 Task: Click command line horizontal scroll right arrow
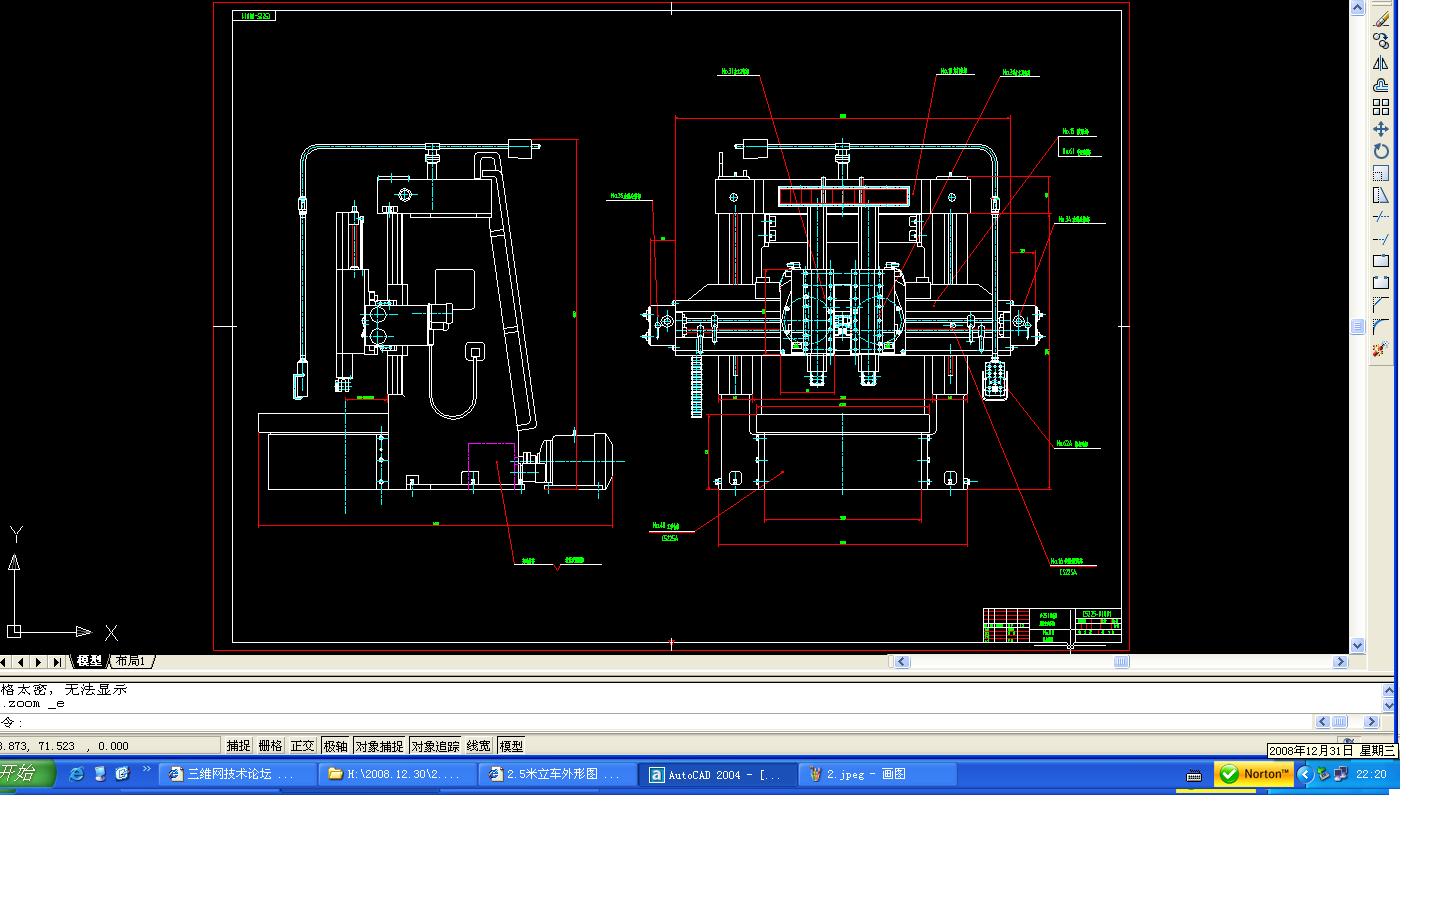tap(1372, 722)
